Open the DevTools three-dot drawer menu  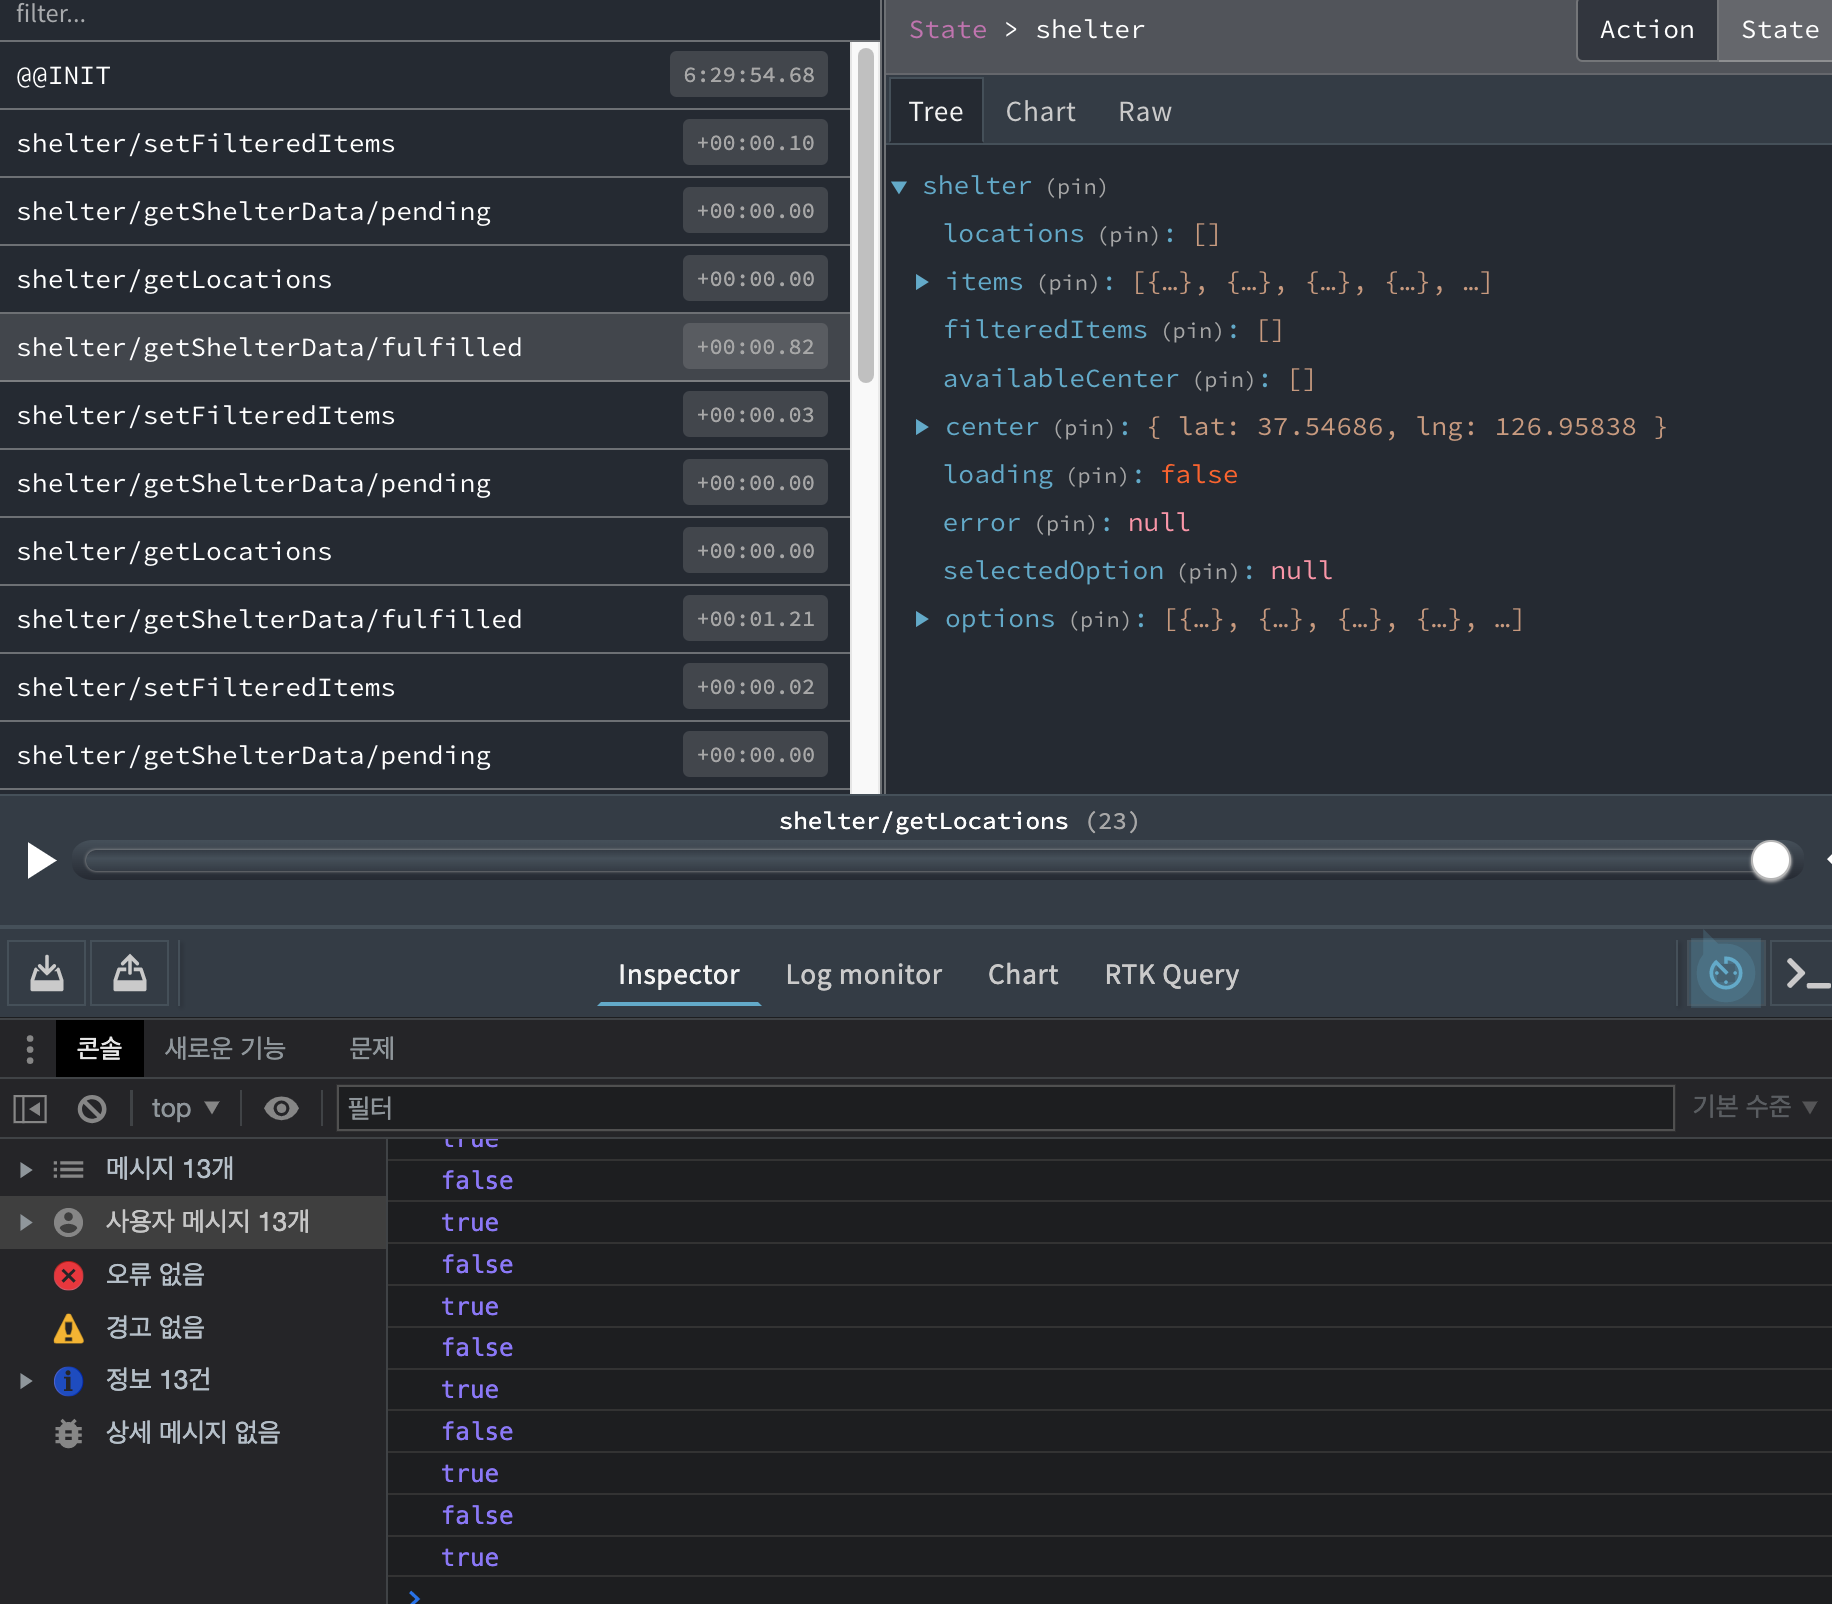point(30,1049)
